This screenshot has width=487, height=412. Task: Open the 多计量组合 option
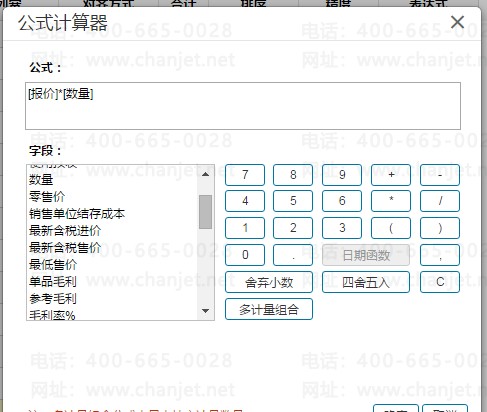(269, 309)
